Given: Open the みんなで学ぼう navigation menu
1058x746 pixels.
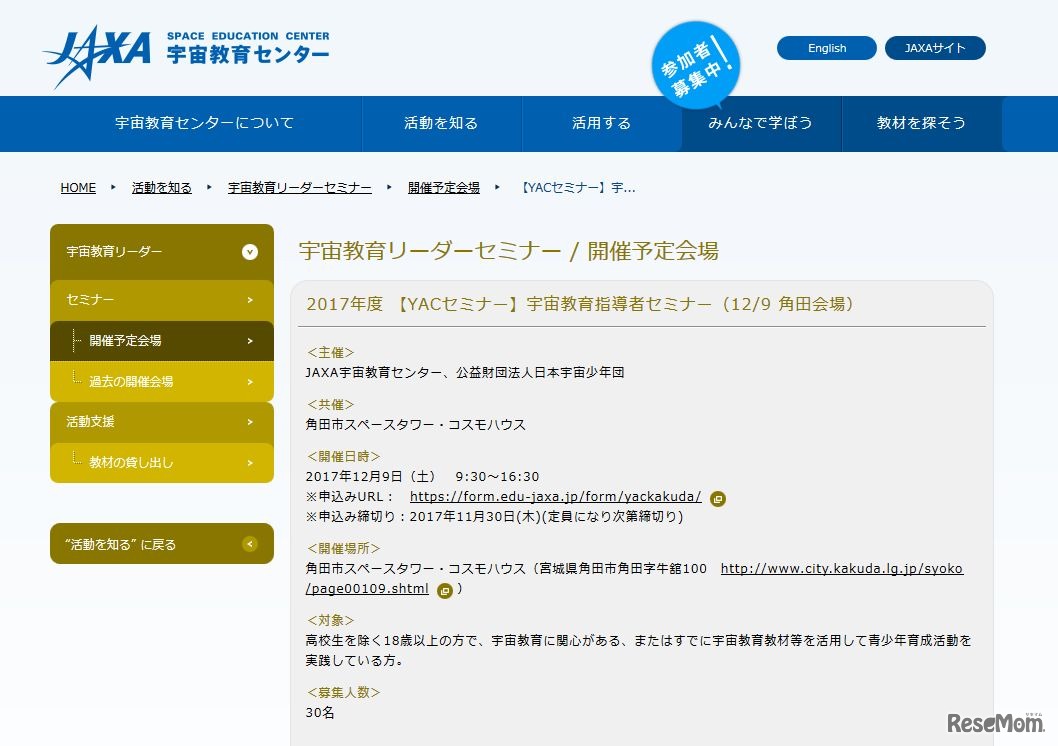Looking at the screenshot, I should 762,123.
